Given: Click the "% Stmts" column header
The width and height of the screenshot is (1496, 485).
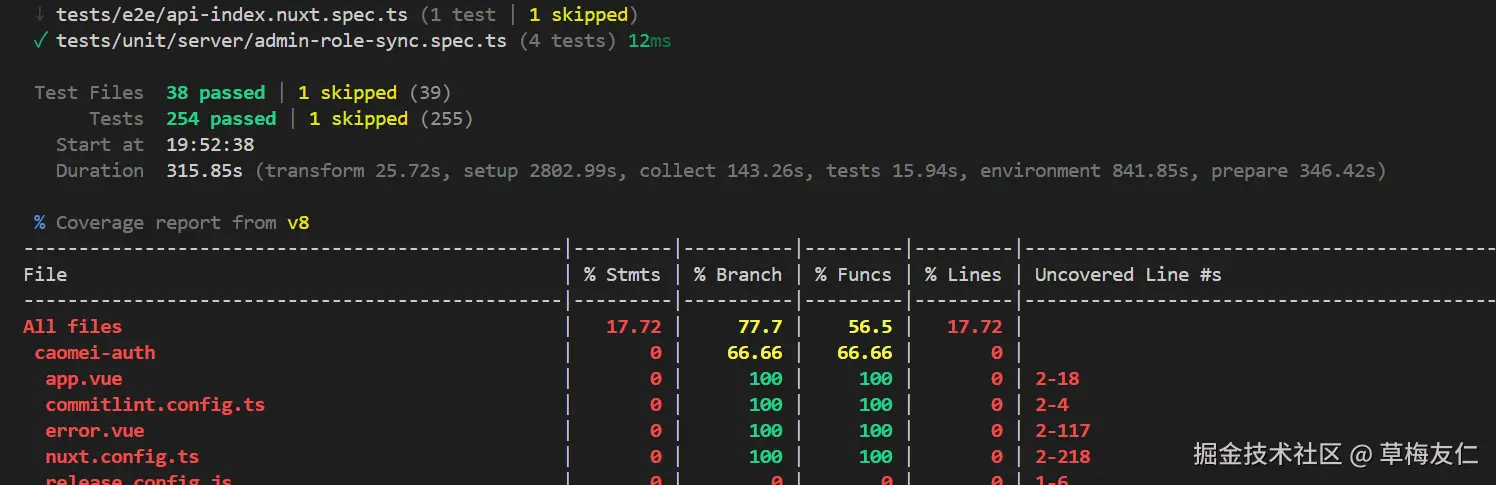Looking at the screenshot, I should click(x=623, y=275).
